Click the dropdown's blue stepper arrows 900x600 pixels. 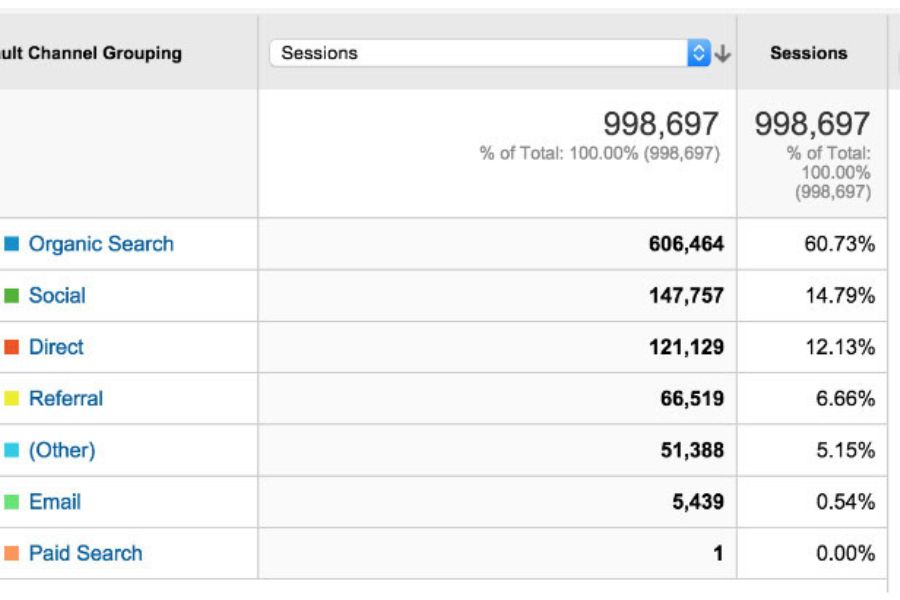pos(699,53)
